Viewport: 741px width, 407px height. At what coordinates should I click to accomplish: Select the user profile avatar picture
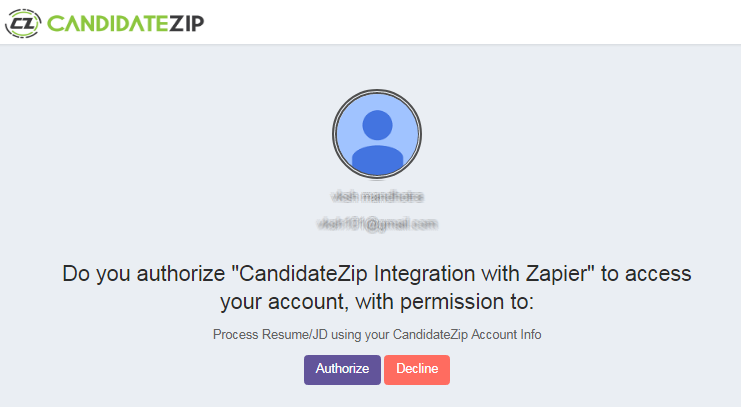click(x=377, y=134)
